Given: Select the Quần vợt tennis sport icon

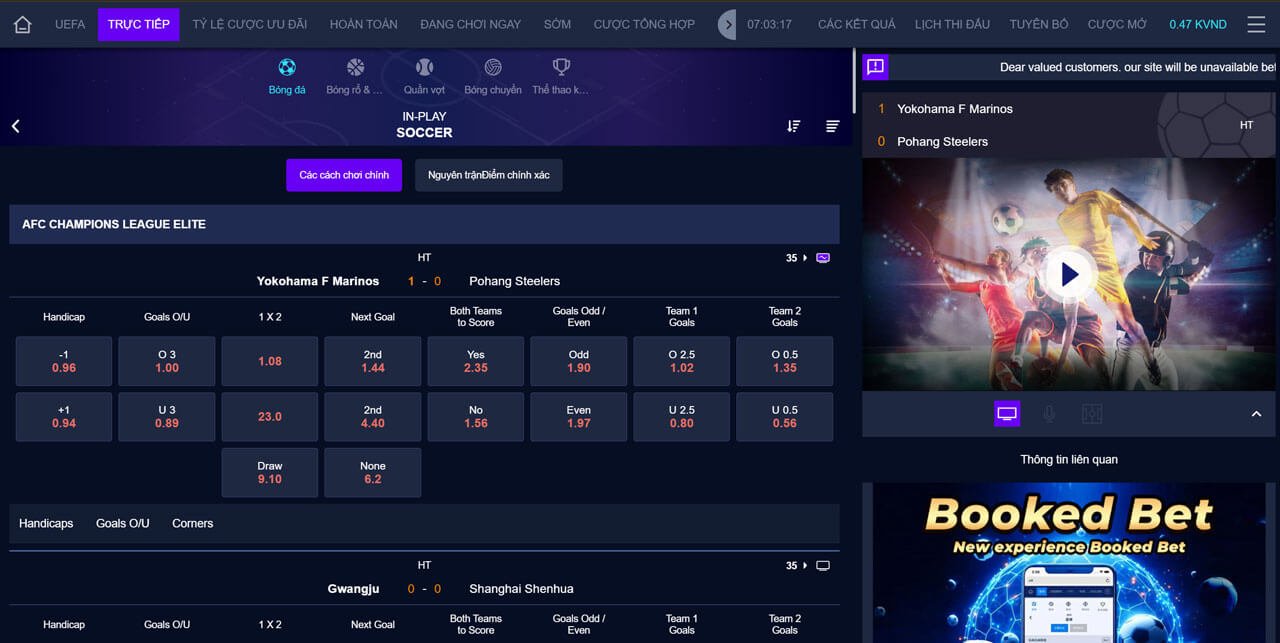Looking at the screenshot, I should [423, 70].
